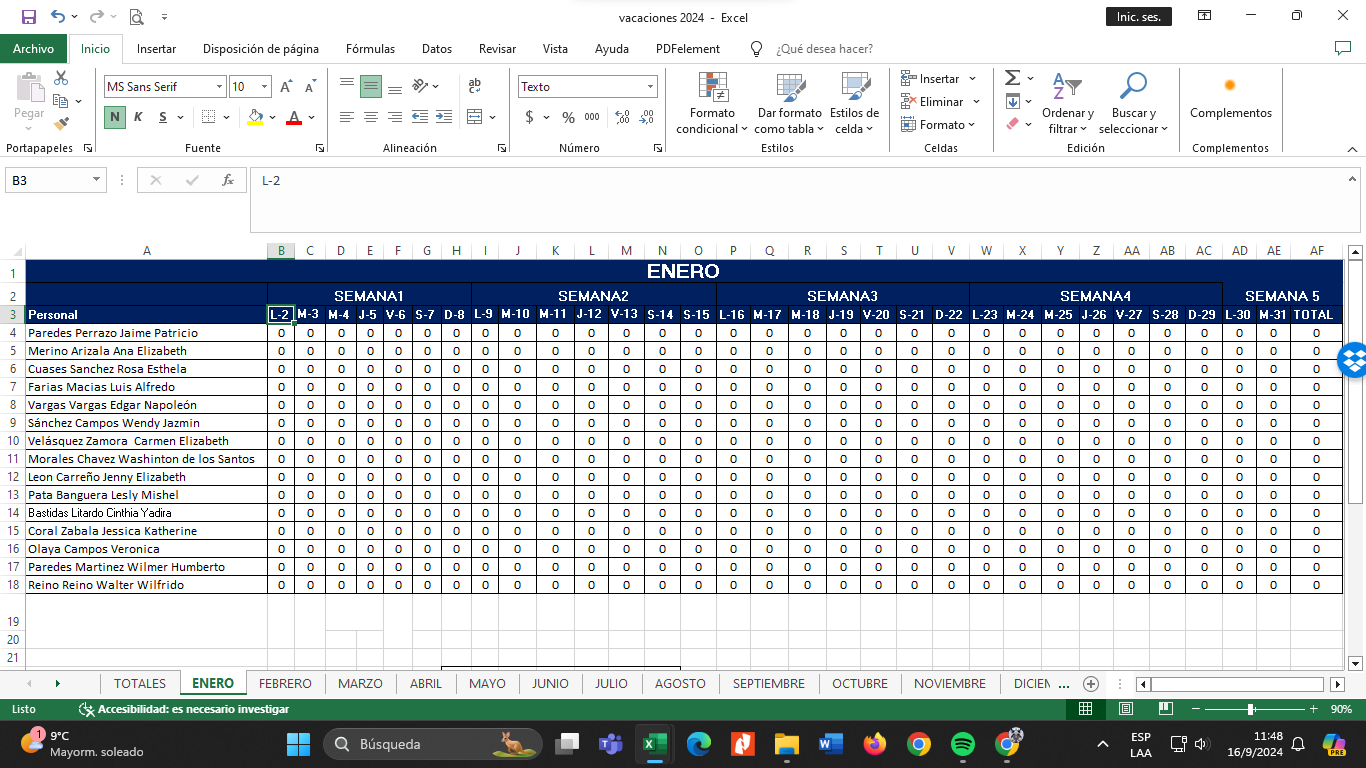Toggle bold (N) formatting
This screenshot has height=768, width=1366.
click(115, 117)
